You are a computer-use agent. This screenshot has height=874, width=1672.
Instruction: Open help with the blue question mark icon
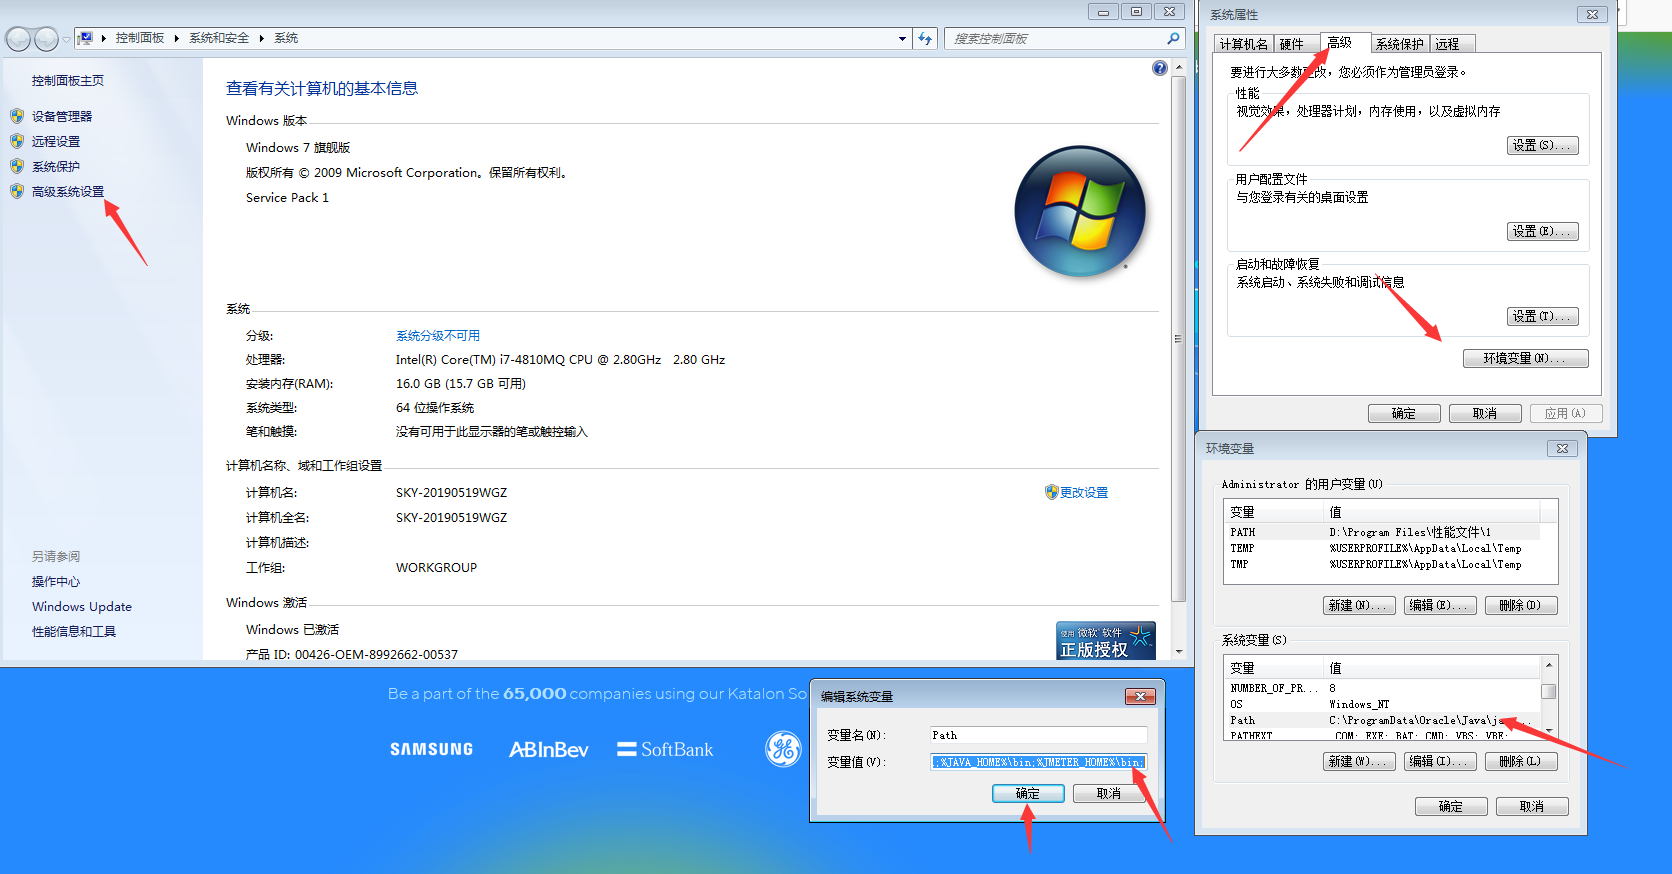[1159, 68]
